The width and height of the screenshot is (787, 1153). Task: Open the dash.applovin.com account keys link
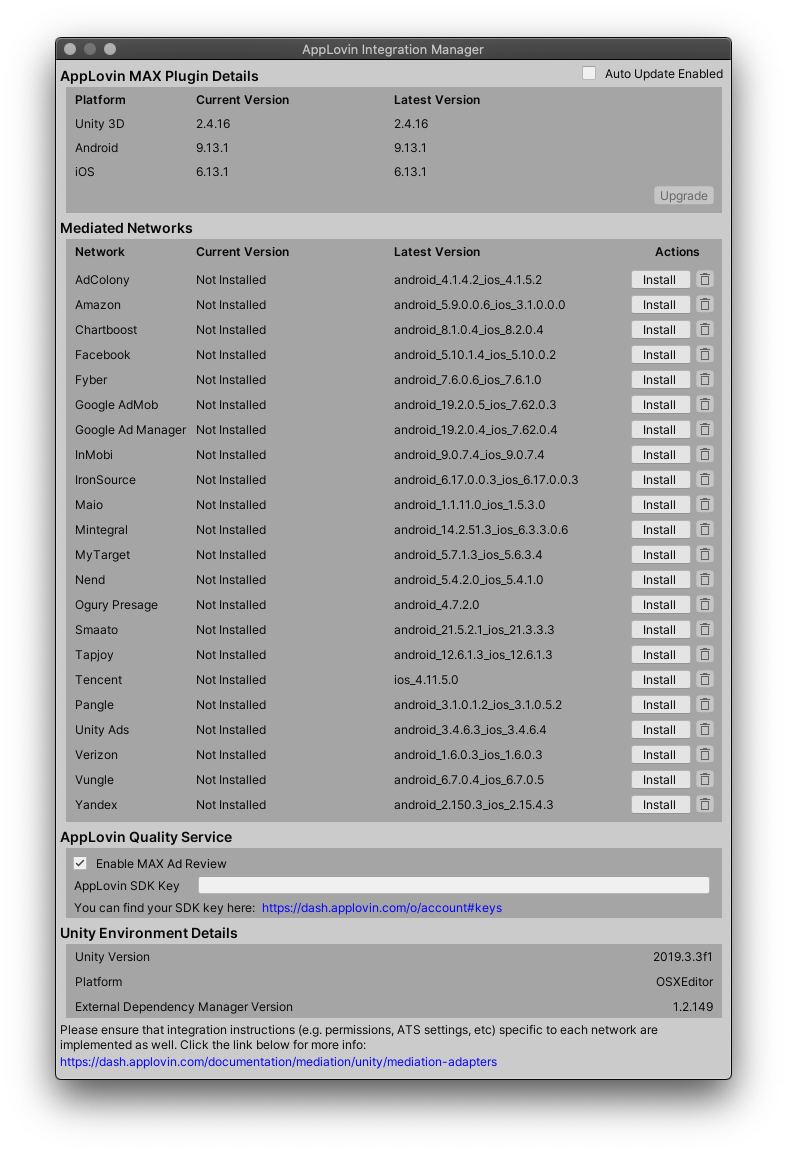point(382,907)
